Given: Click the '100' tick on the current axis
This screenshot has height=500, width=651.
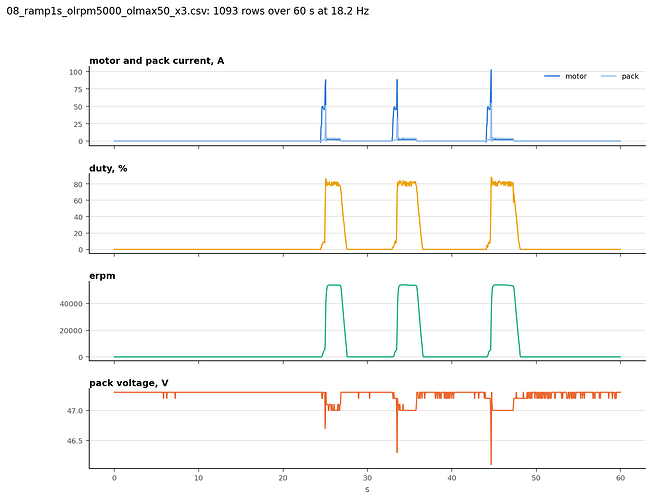Looking at the screenshot, I should [76, 72].
